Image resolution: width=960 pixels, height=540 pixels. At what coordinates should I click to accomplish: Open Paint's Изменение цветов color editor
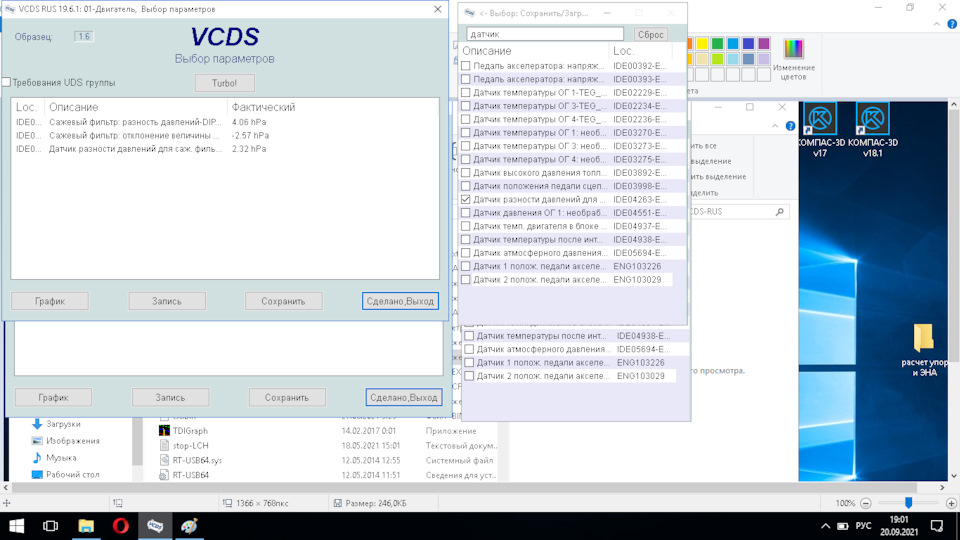tap(793, 60)
